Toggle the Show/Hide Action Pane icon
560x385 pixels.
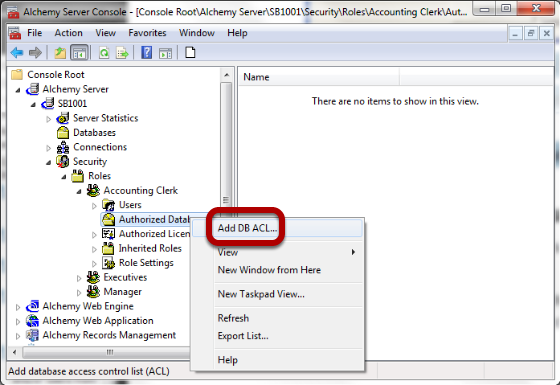[165, 53]
